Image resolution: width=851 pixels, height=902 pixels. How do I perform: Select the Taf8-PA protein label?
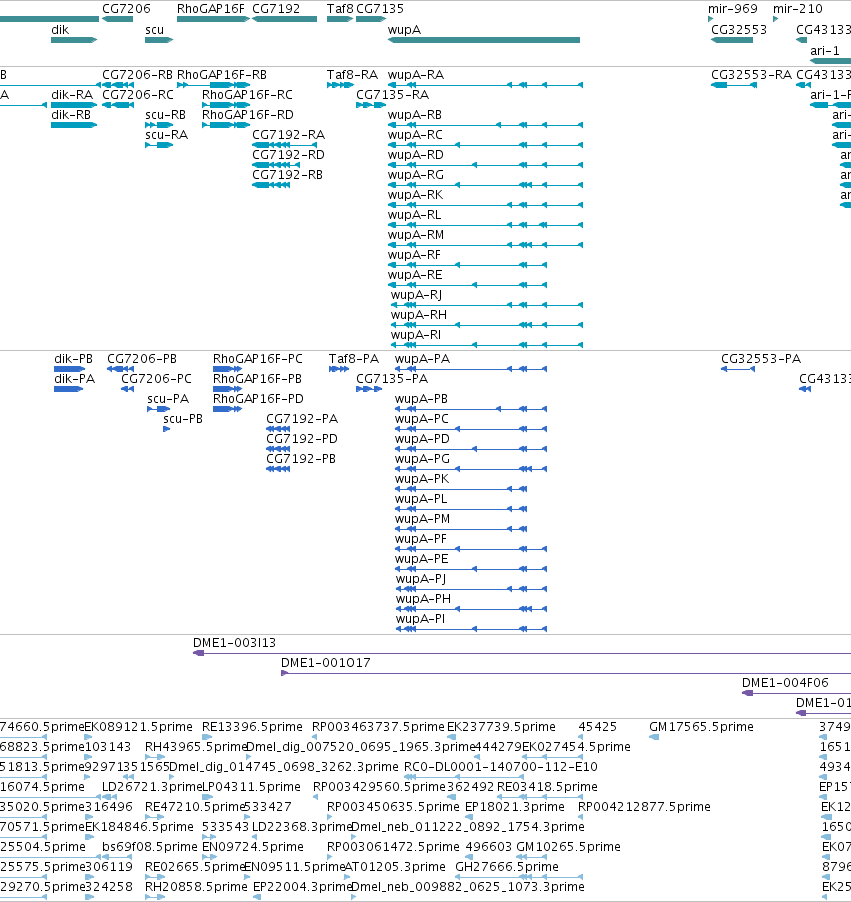click(x=354, y=358)
